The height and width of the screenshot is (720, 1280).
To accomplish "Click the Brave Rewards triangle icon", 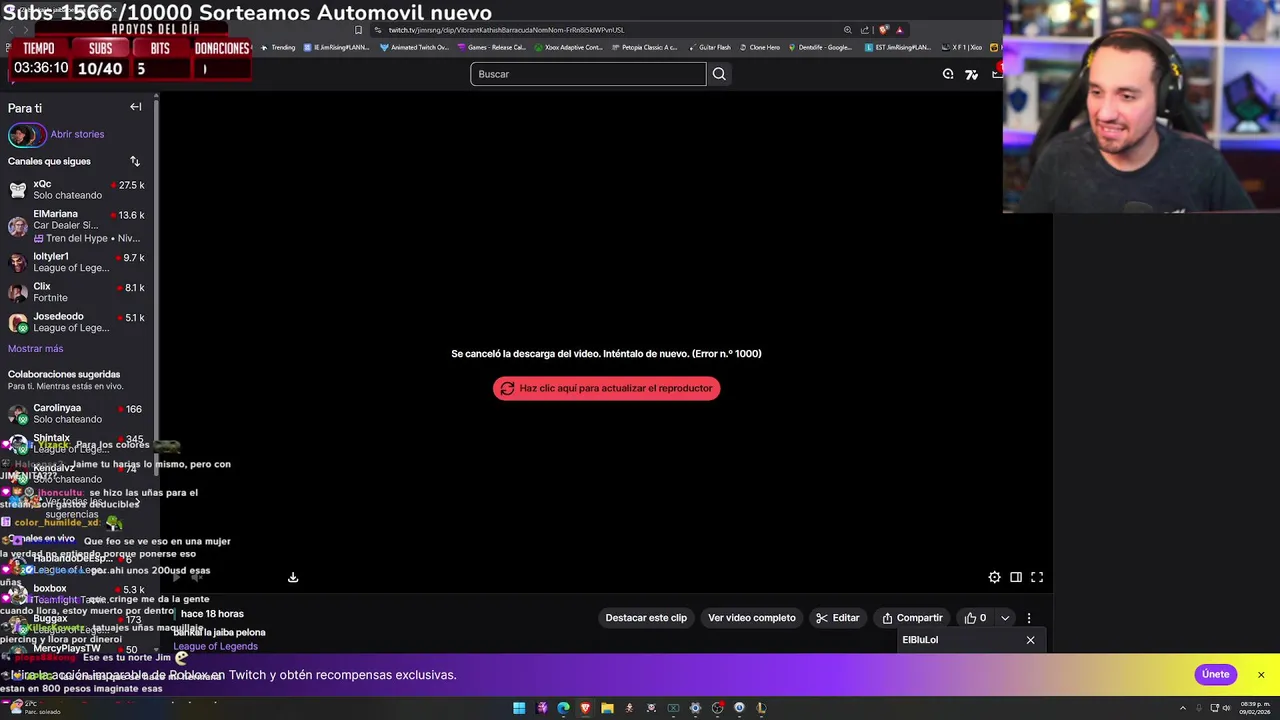I will 899,30.
